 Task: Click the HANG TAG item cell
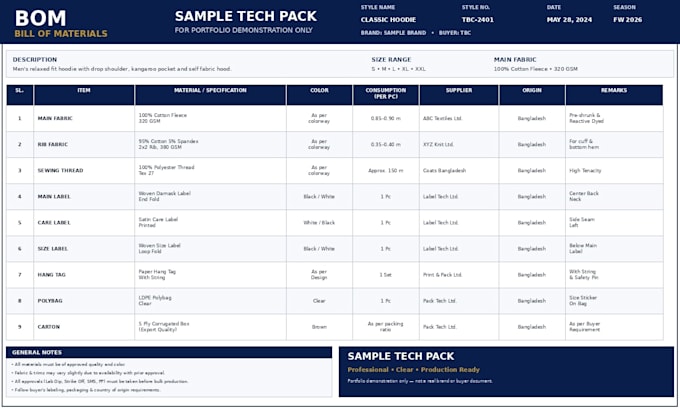84,275
